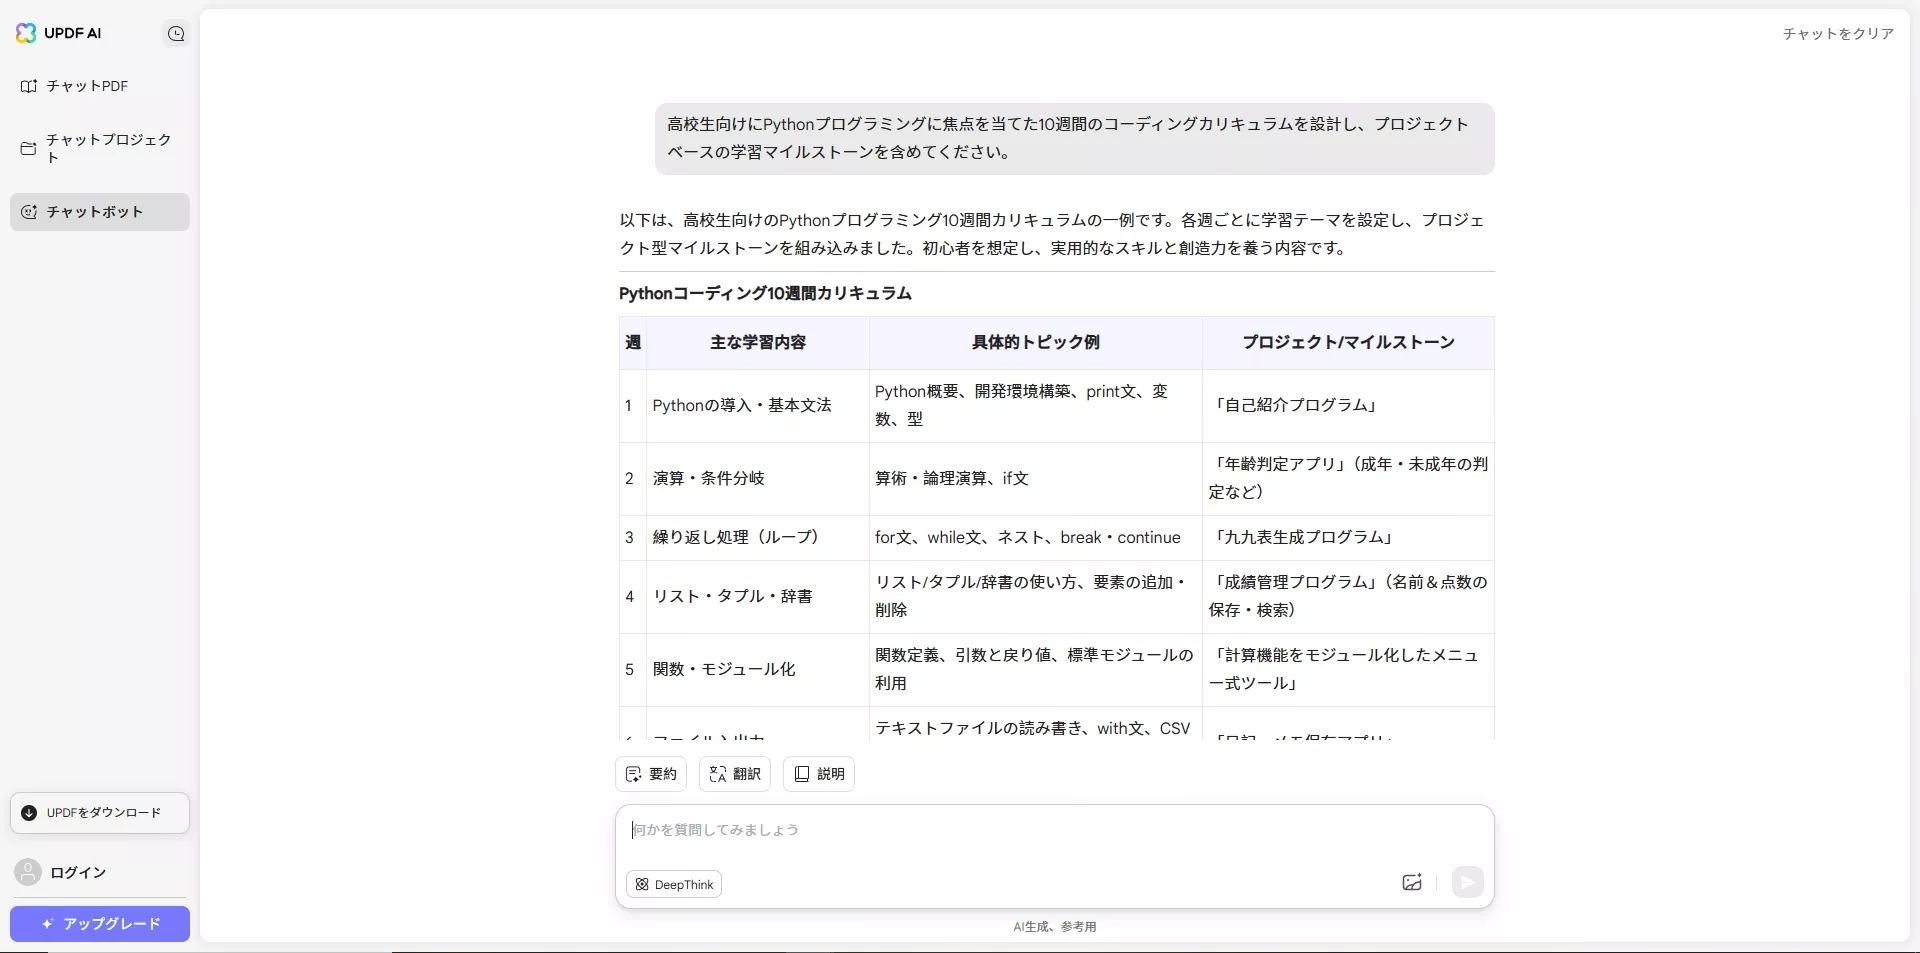1920x953 pixels.
Task: Click the 「九九表生成プログラム」 cell
Action: pyautogui.click(x=1348, y=538)
